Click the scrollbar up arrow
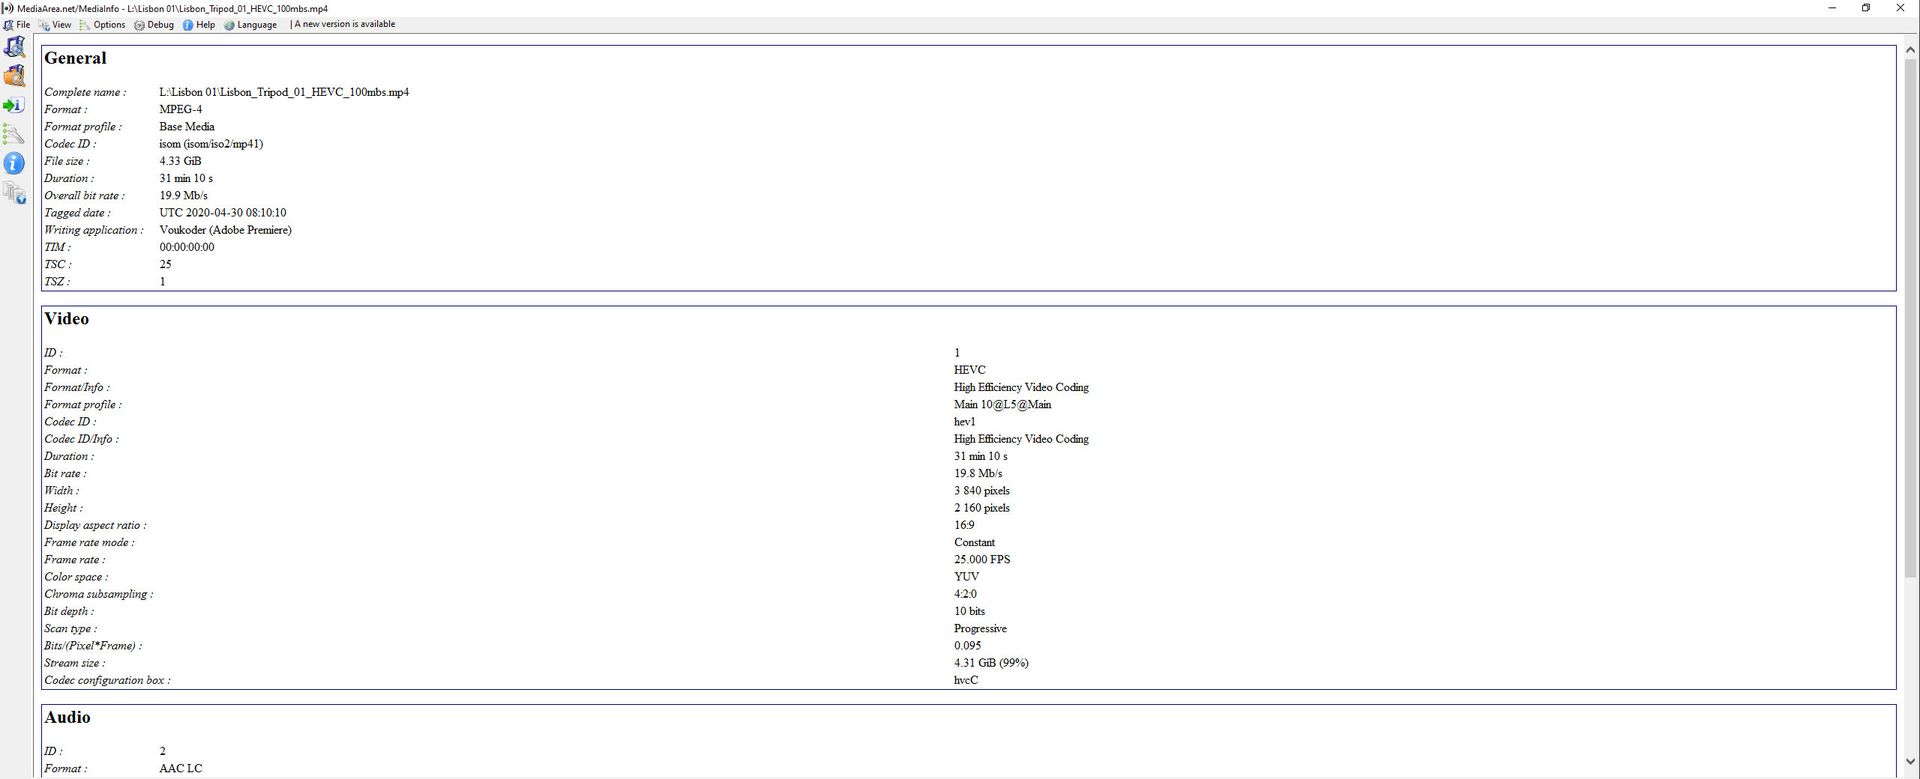Image resolution: width=1920 pixels, height=779 pixels. click(1910, 49)
